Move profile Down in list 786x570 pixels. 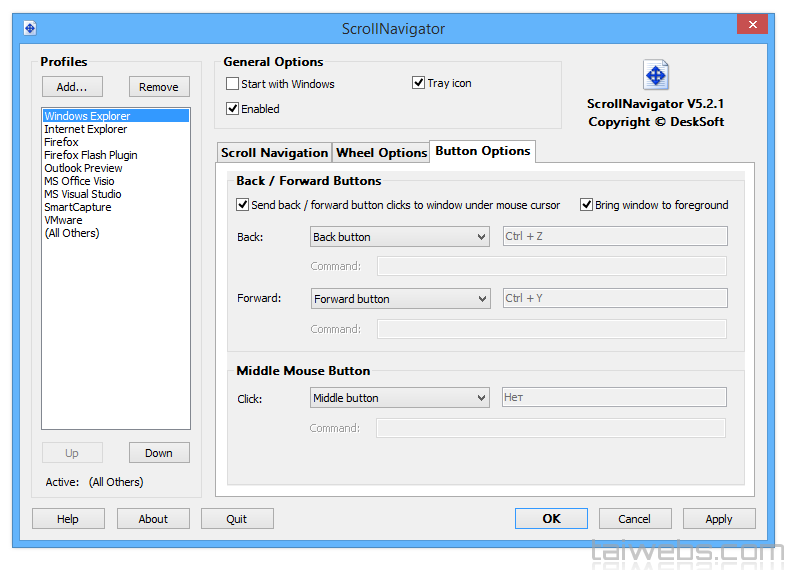(x=158, y=453)
